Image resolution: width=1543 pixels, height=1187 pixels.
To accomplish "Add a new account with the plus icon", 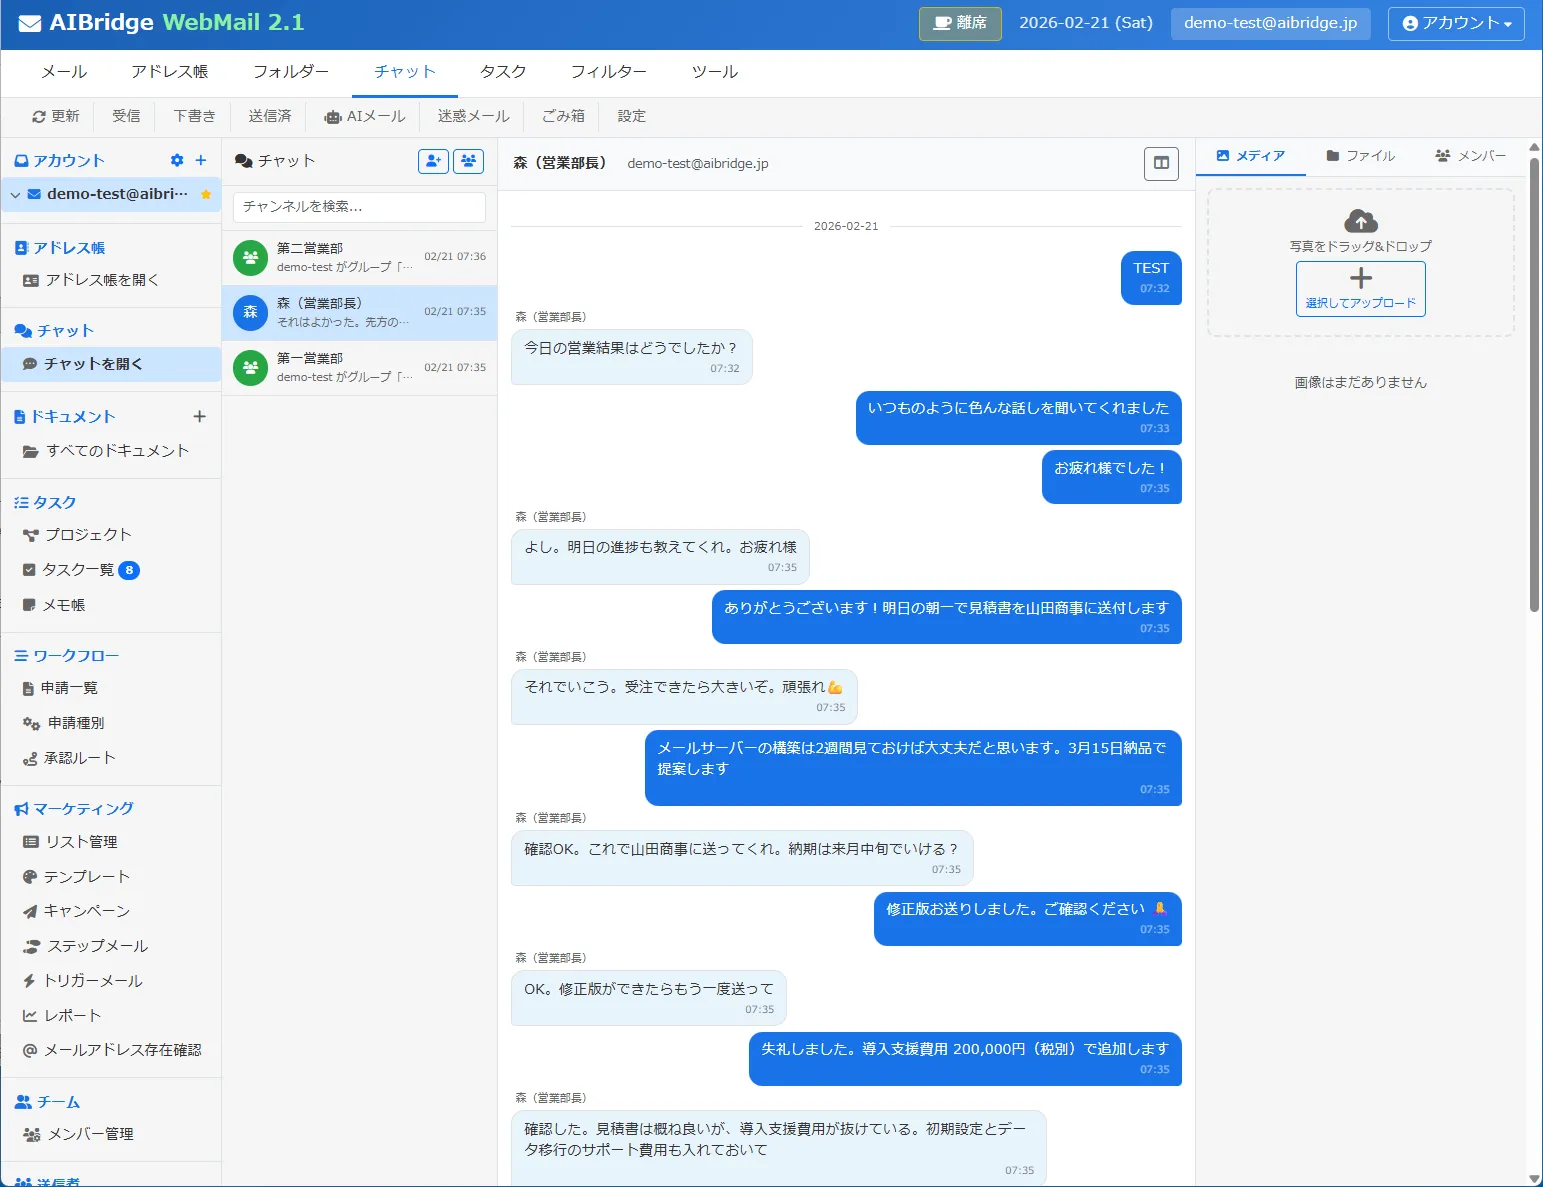I will click(201, 160).
